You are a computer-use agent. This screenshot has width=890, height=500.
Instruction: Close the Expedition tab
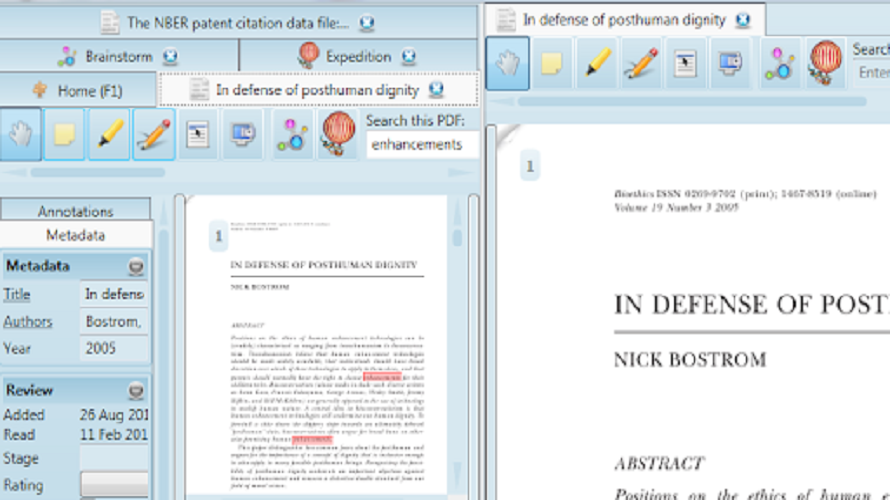tap(409, 57)
